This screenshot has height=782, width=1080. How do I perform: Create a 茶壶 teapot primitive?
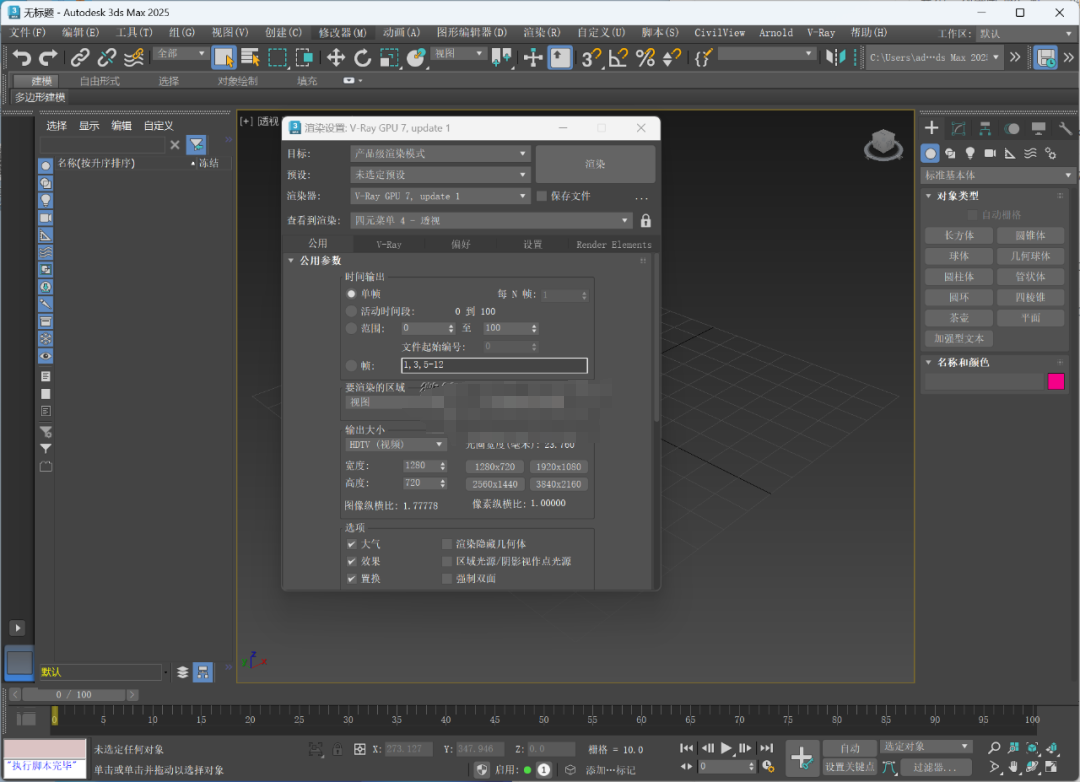click(959, 318)
